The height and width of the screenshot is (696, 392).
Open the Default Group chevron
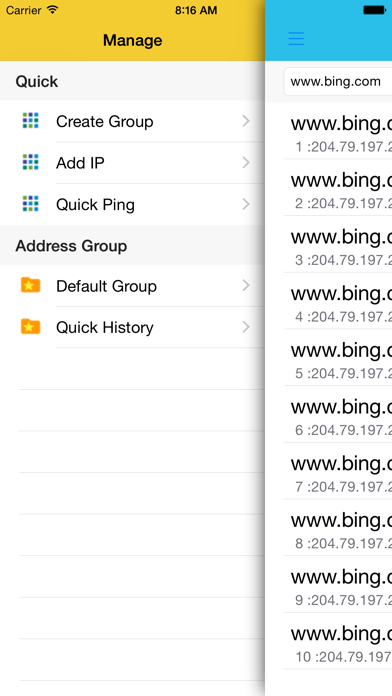pos(246,285)
